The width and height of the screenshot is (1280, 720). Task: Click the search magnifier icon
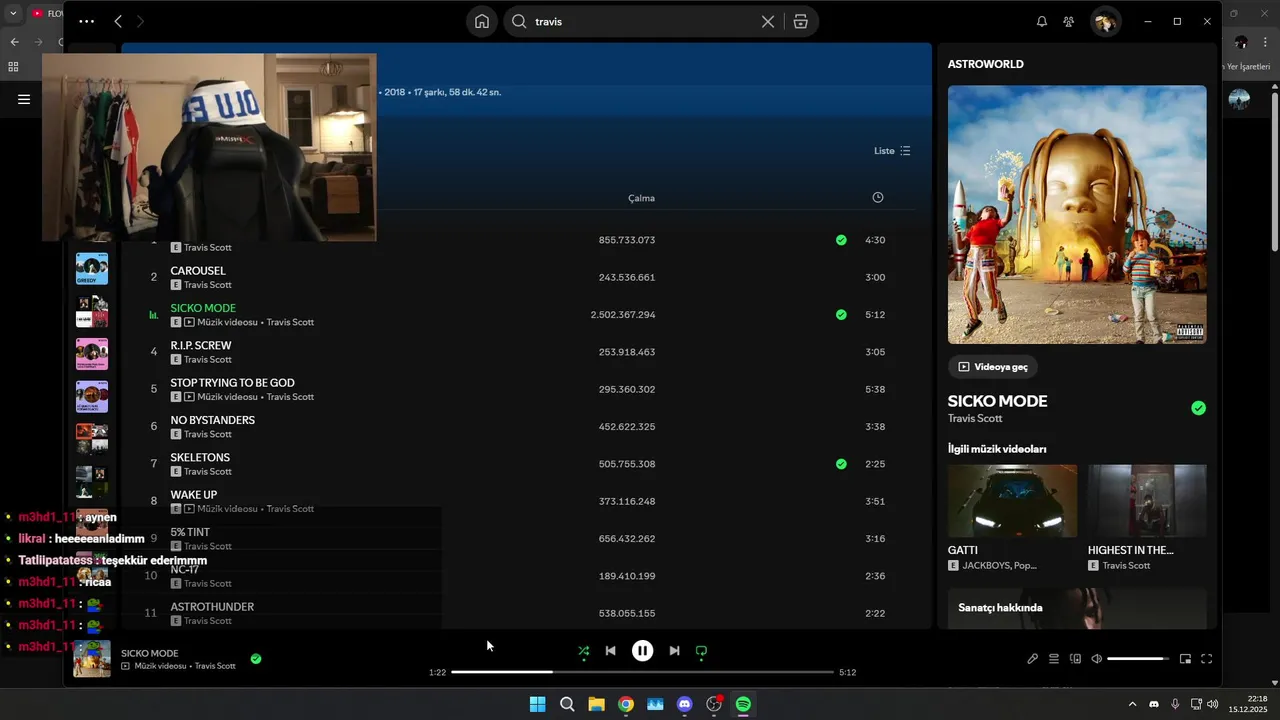click(519, 22)
